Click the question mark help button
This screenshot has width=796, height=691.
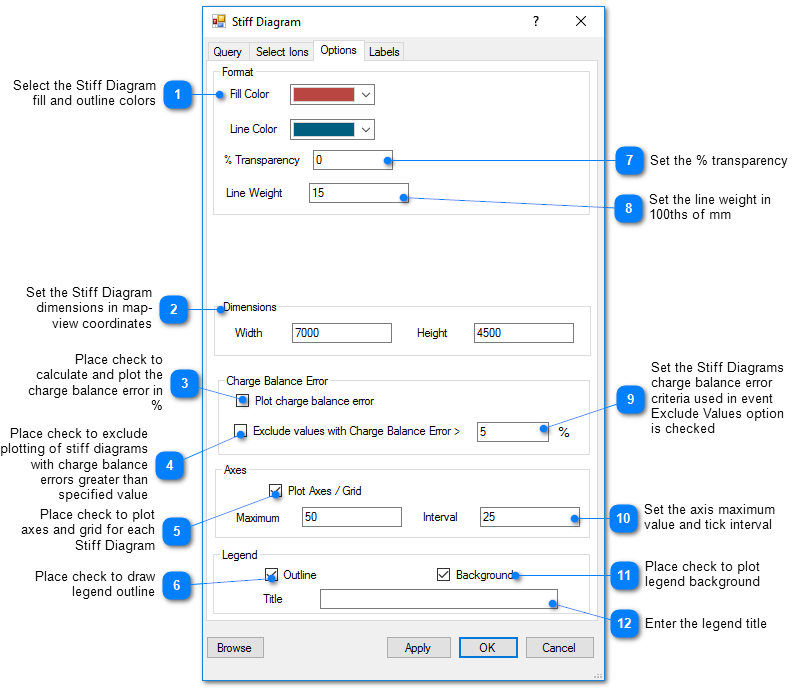[x=535, y=21]
